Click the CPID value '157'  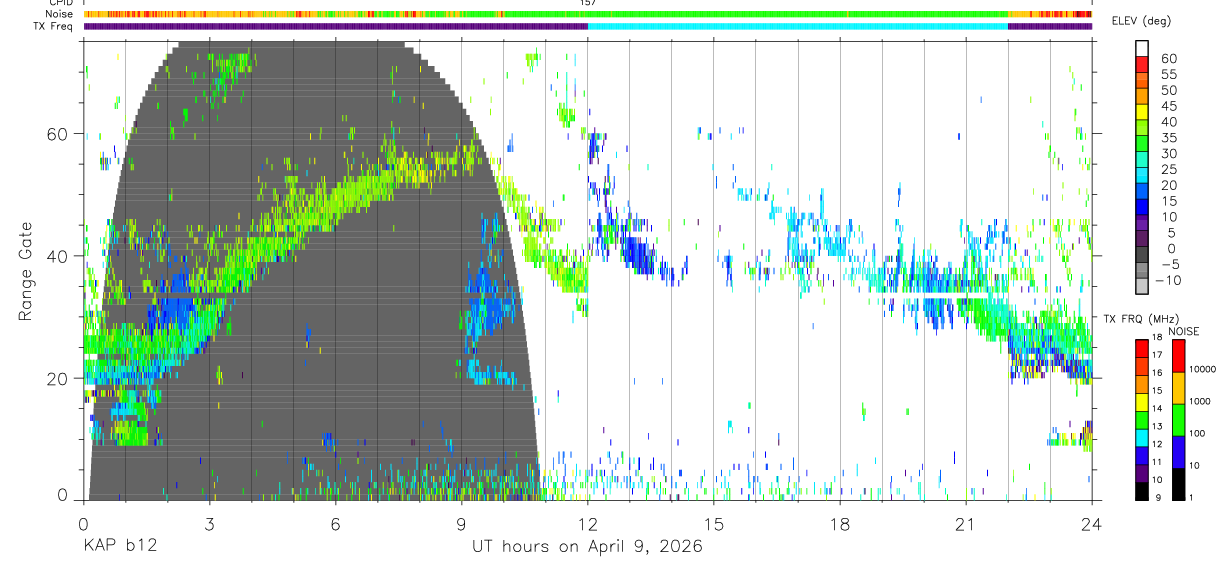(588, 3)
